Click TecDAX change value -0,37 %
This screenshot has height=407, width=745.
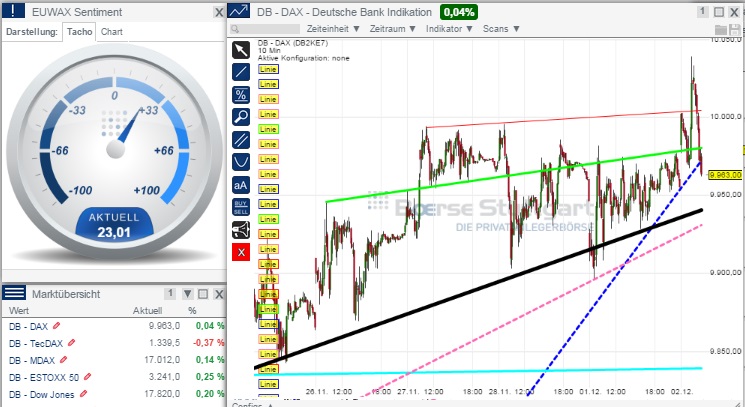(x=209, y=343)
